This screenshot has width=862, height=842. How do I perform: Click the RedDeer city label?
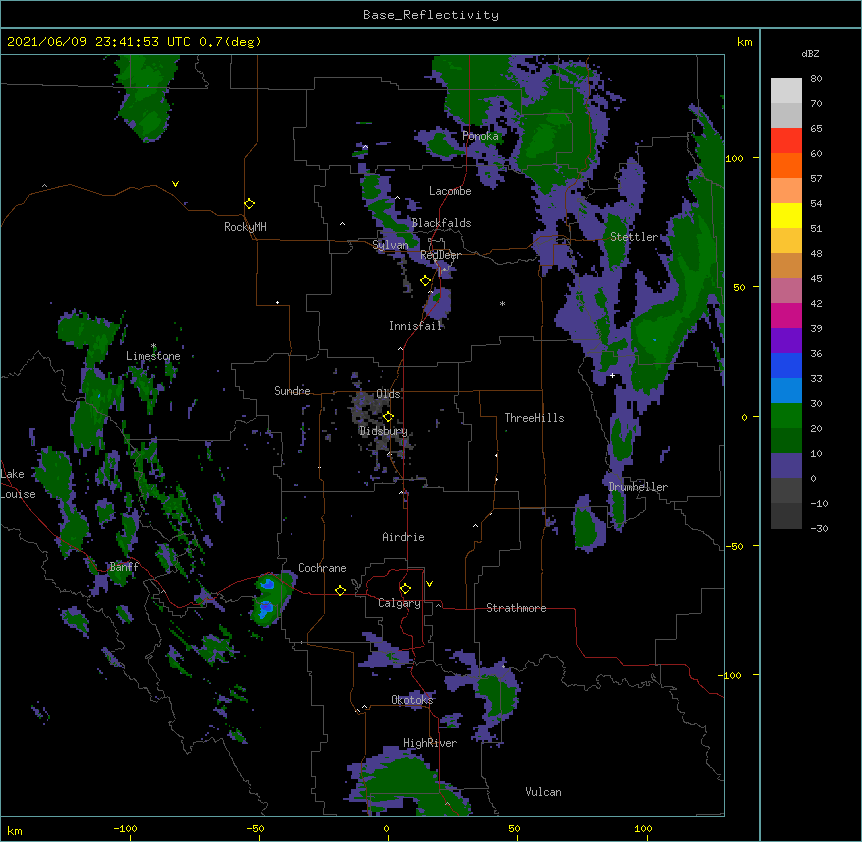441,256
